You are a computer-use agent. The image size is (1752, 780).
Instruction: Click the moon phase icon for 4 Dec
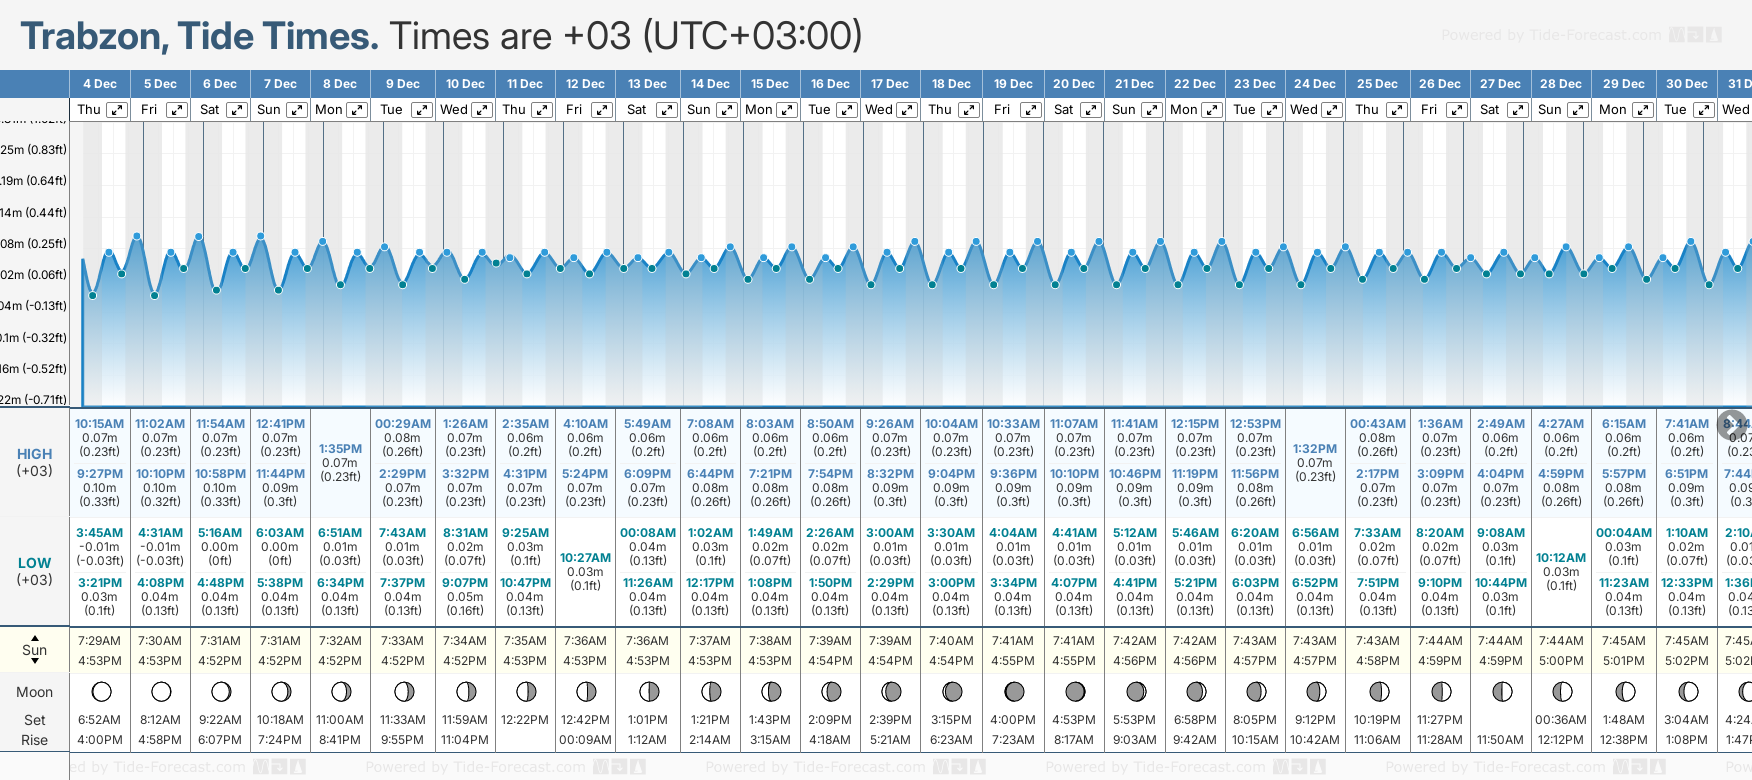pos(101,691)
